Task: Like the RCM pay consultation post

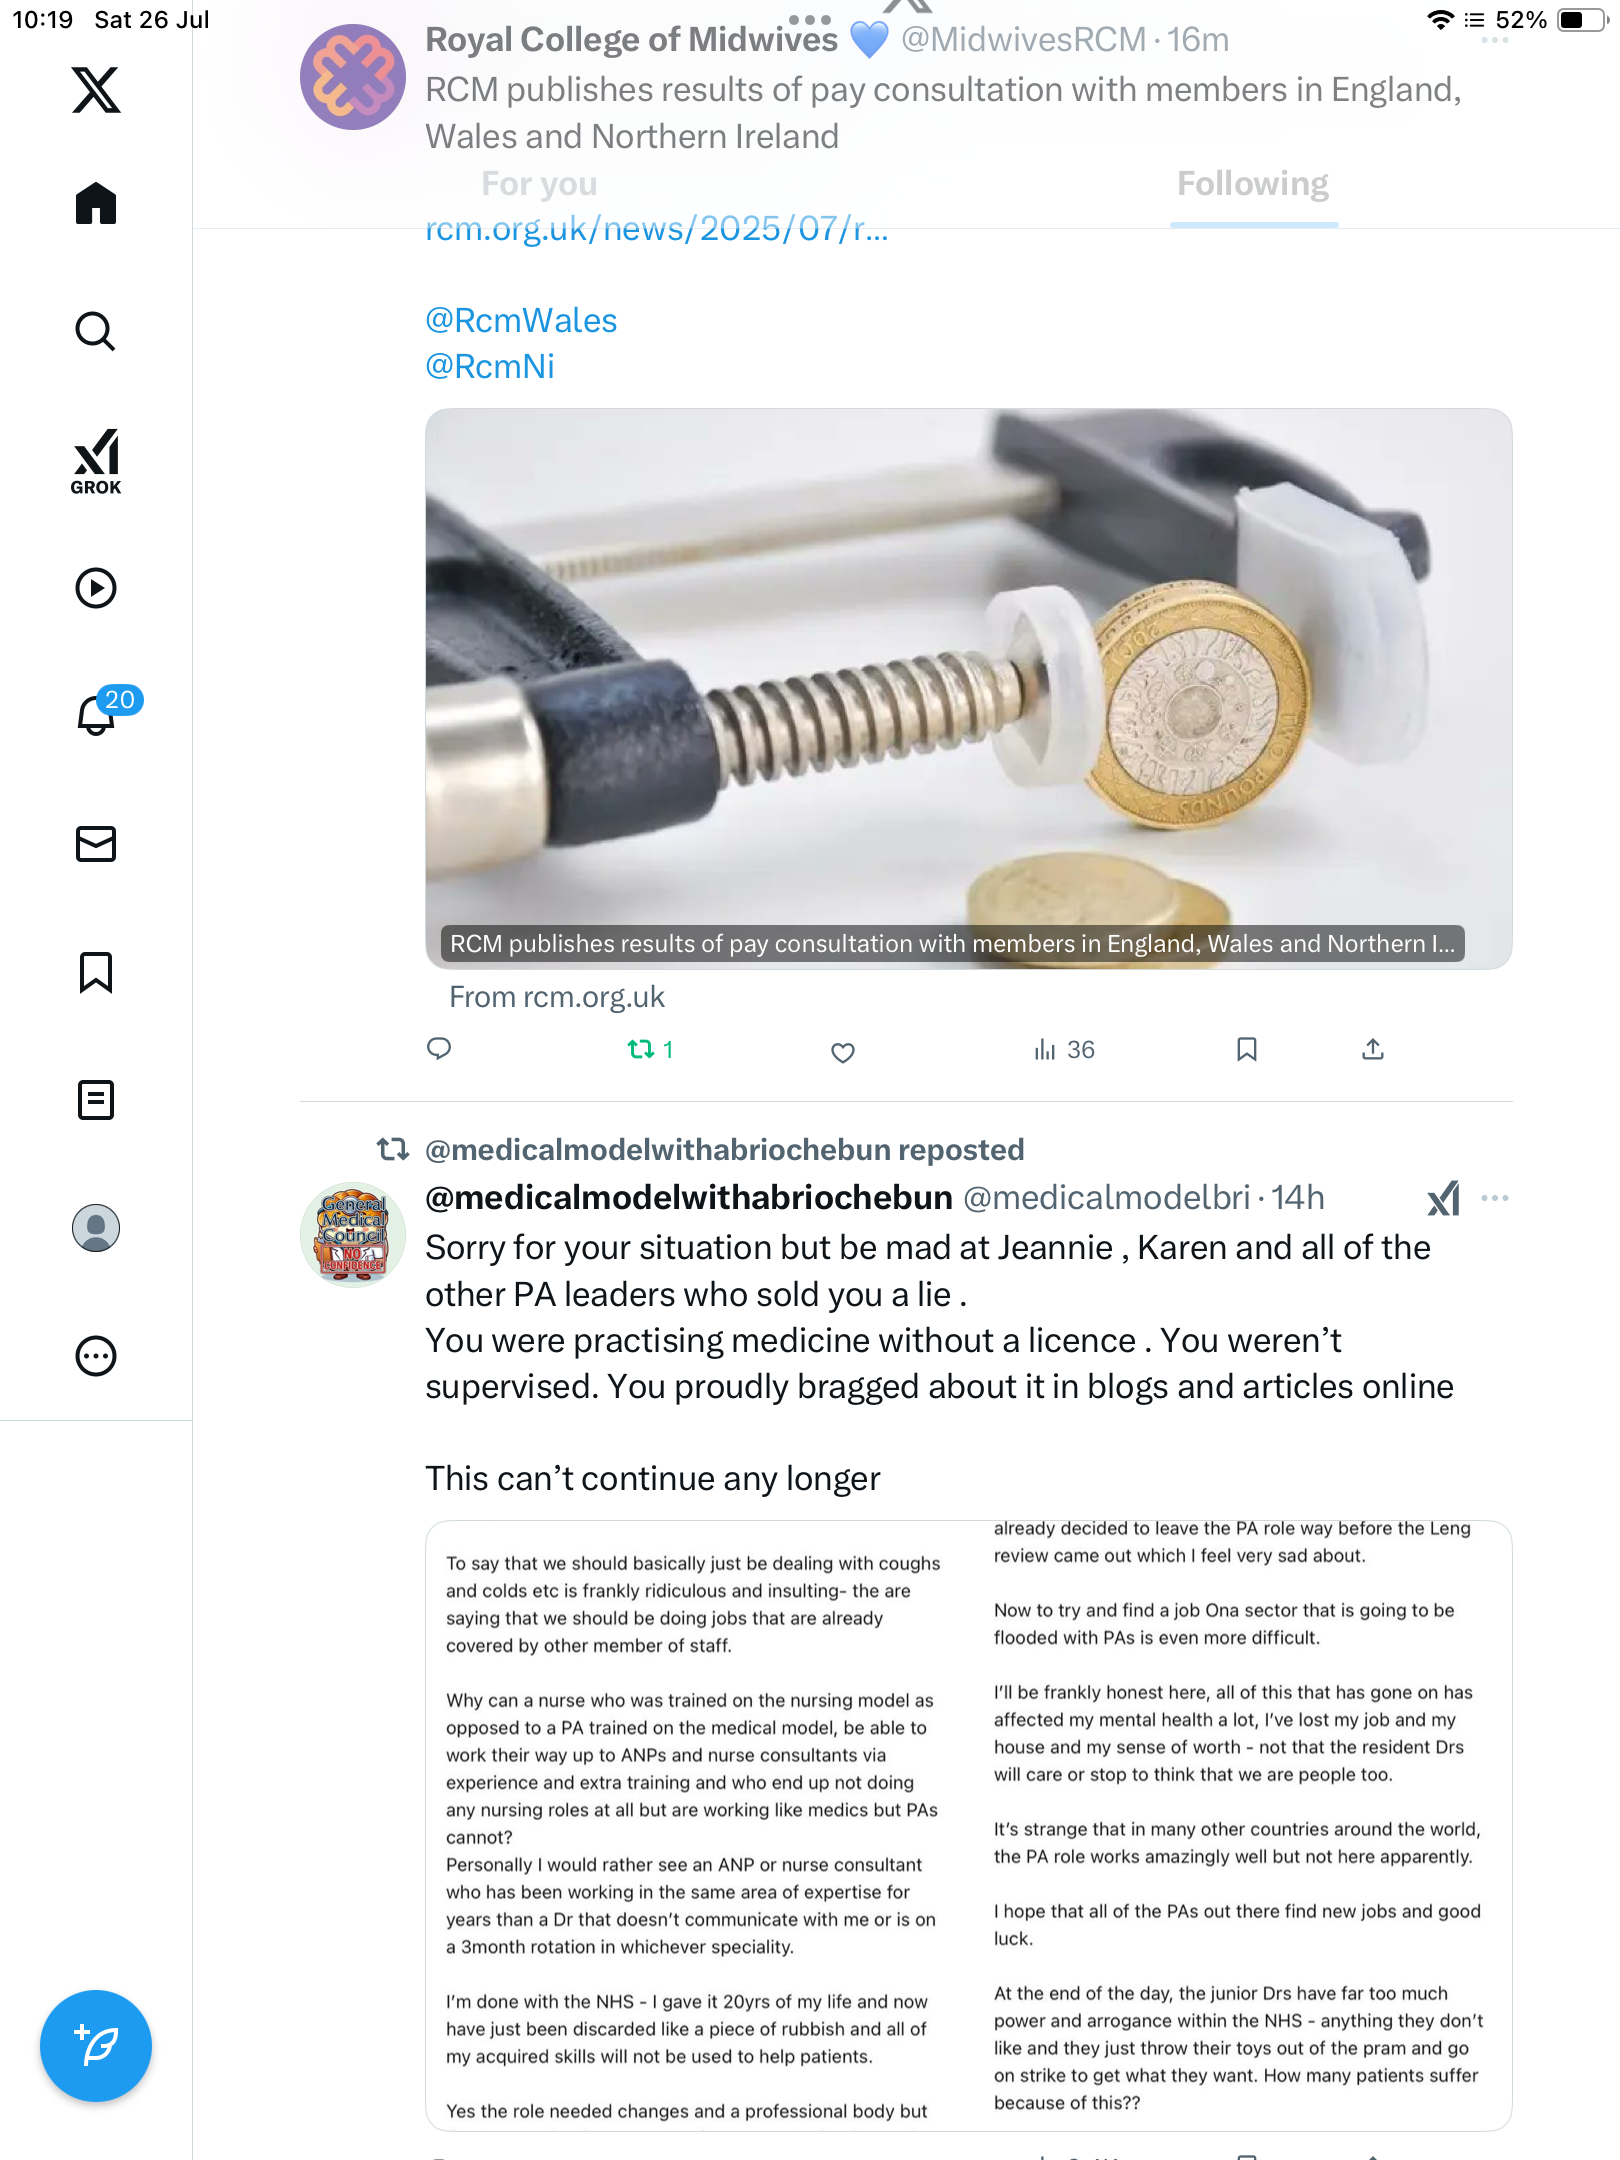Action: pyautogui.click(x=843, y=1051)
